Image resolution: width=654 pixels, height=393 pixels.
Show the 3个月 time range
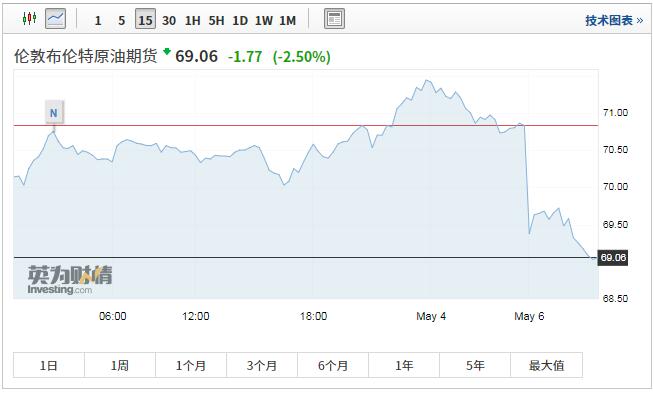coord(262,365)
